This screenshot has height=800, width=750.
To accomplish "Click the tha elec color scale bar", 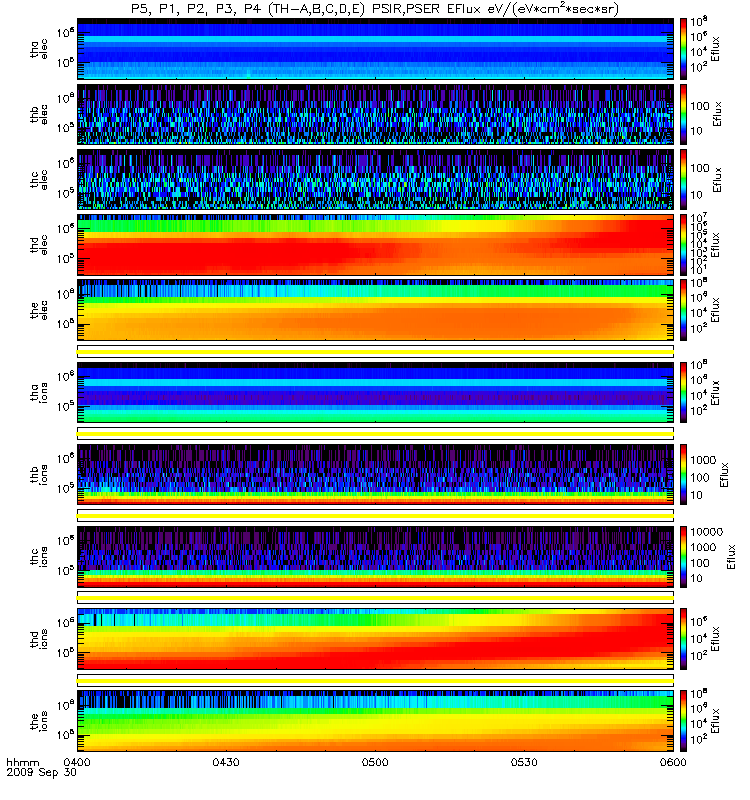I will click(x=683, y=49).
